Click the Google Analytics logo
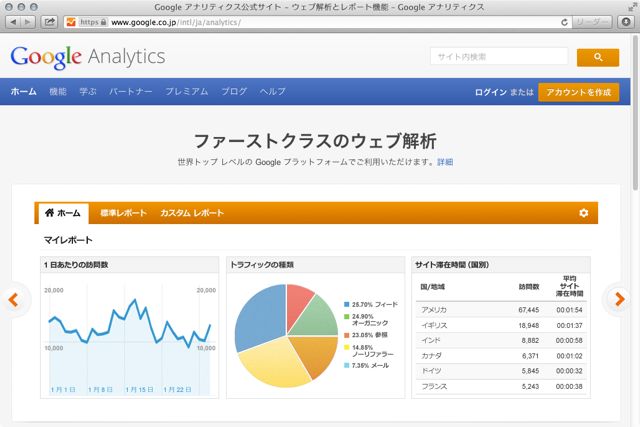Image resolution: width=640 pixels, height=427 pixels. (x=88, y=57)
